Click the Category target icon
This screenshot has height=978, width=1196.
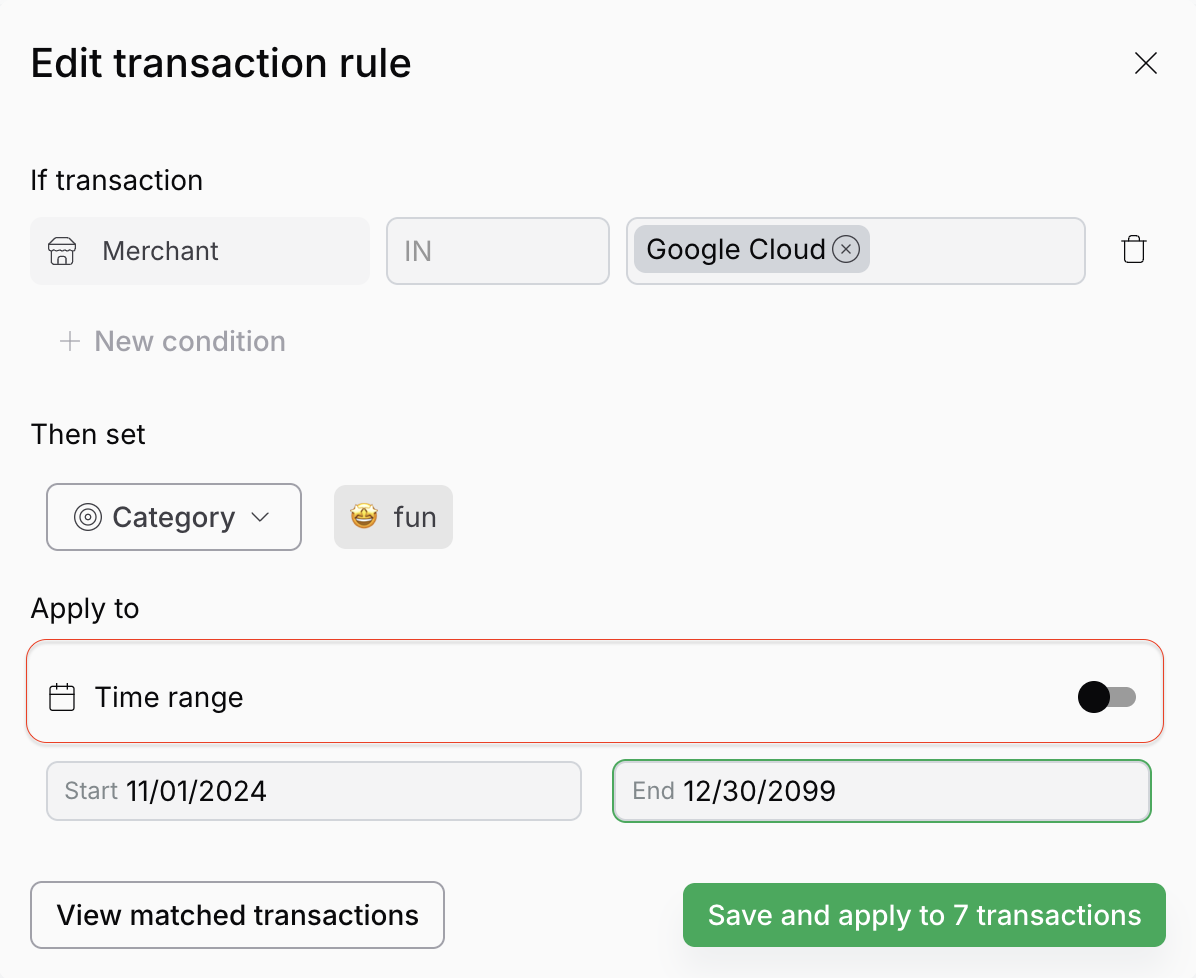coord(88,517)
